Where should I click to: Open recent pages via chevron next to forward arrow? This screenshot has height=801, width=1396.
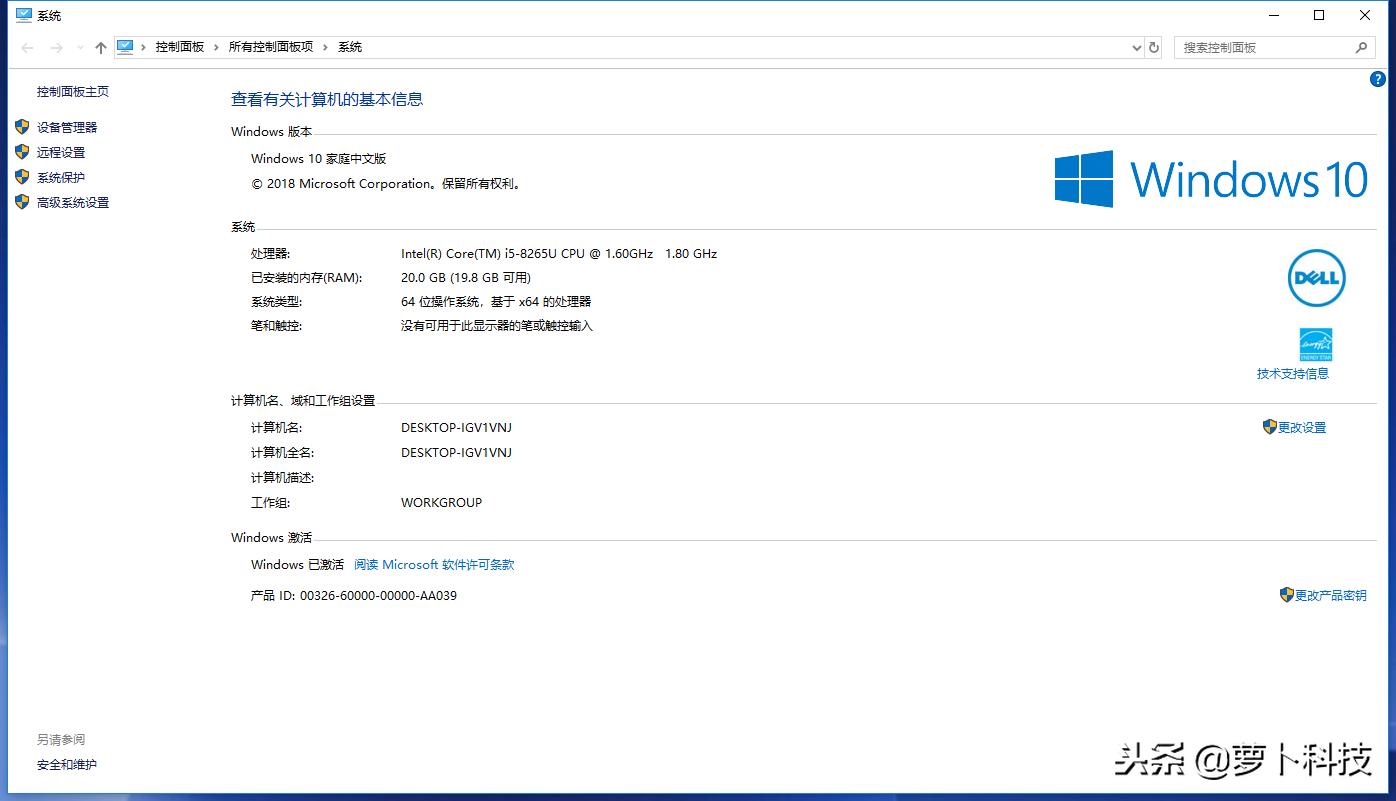coord(79,47)
